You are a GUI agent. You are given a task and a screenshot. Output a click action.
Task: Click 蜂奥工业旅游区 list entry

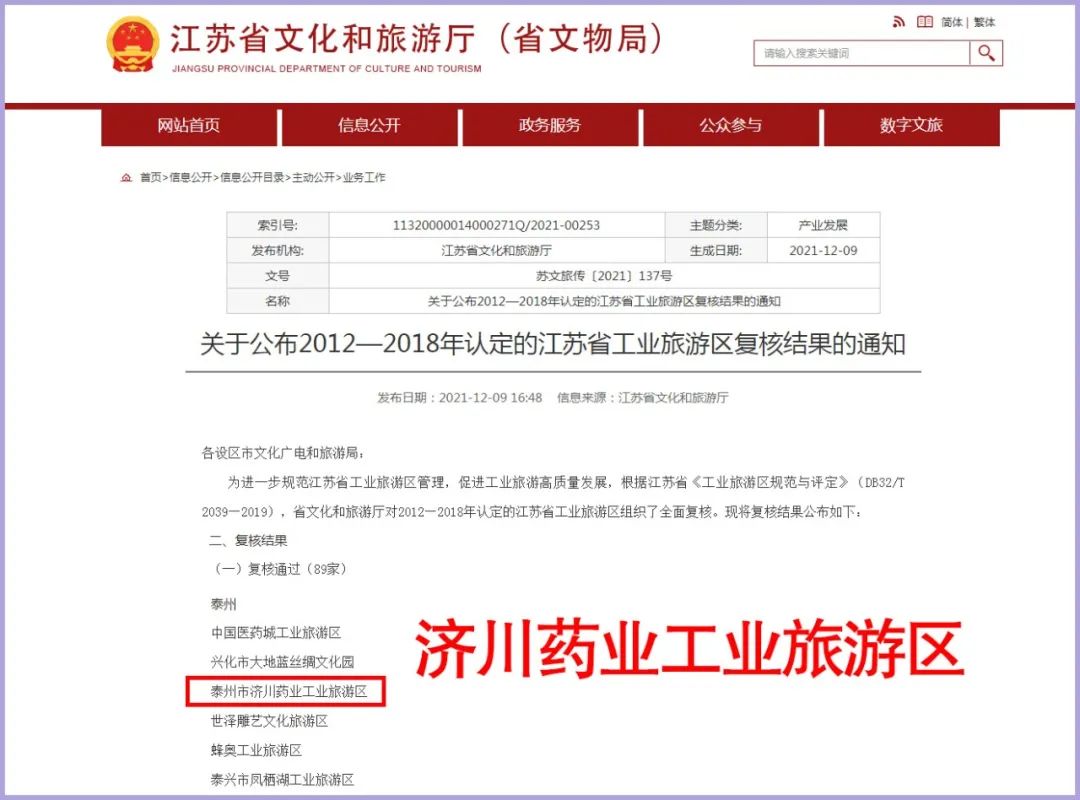point(256,750)
